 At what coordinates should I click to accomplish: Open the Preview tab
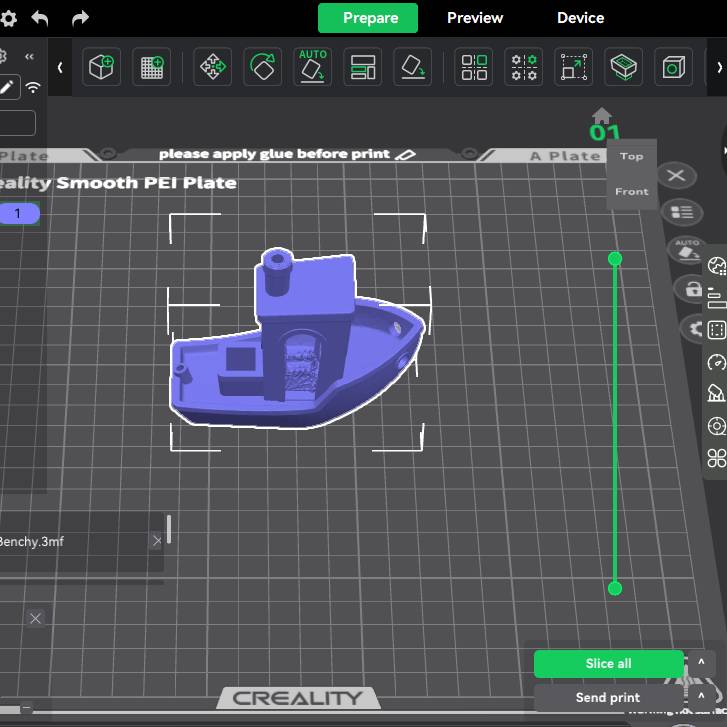475,18
